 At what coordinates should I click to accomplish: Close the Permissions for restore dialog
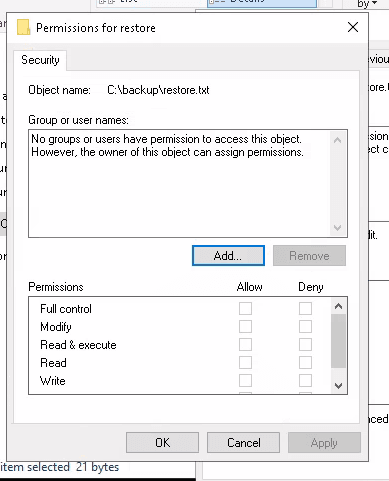point(353,27)
